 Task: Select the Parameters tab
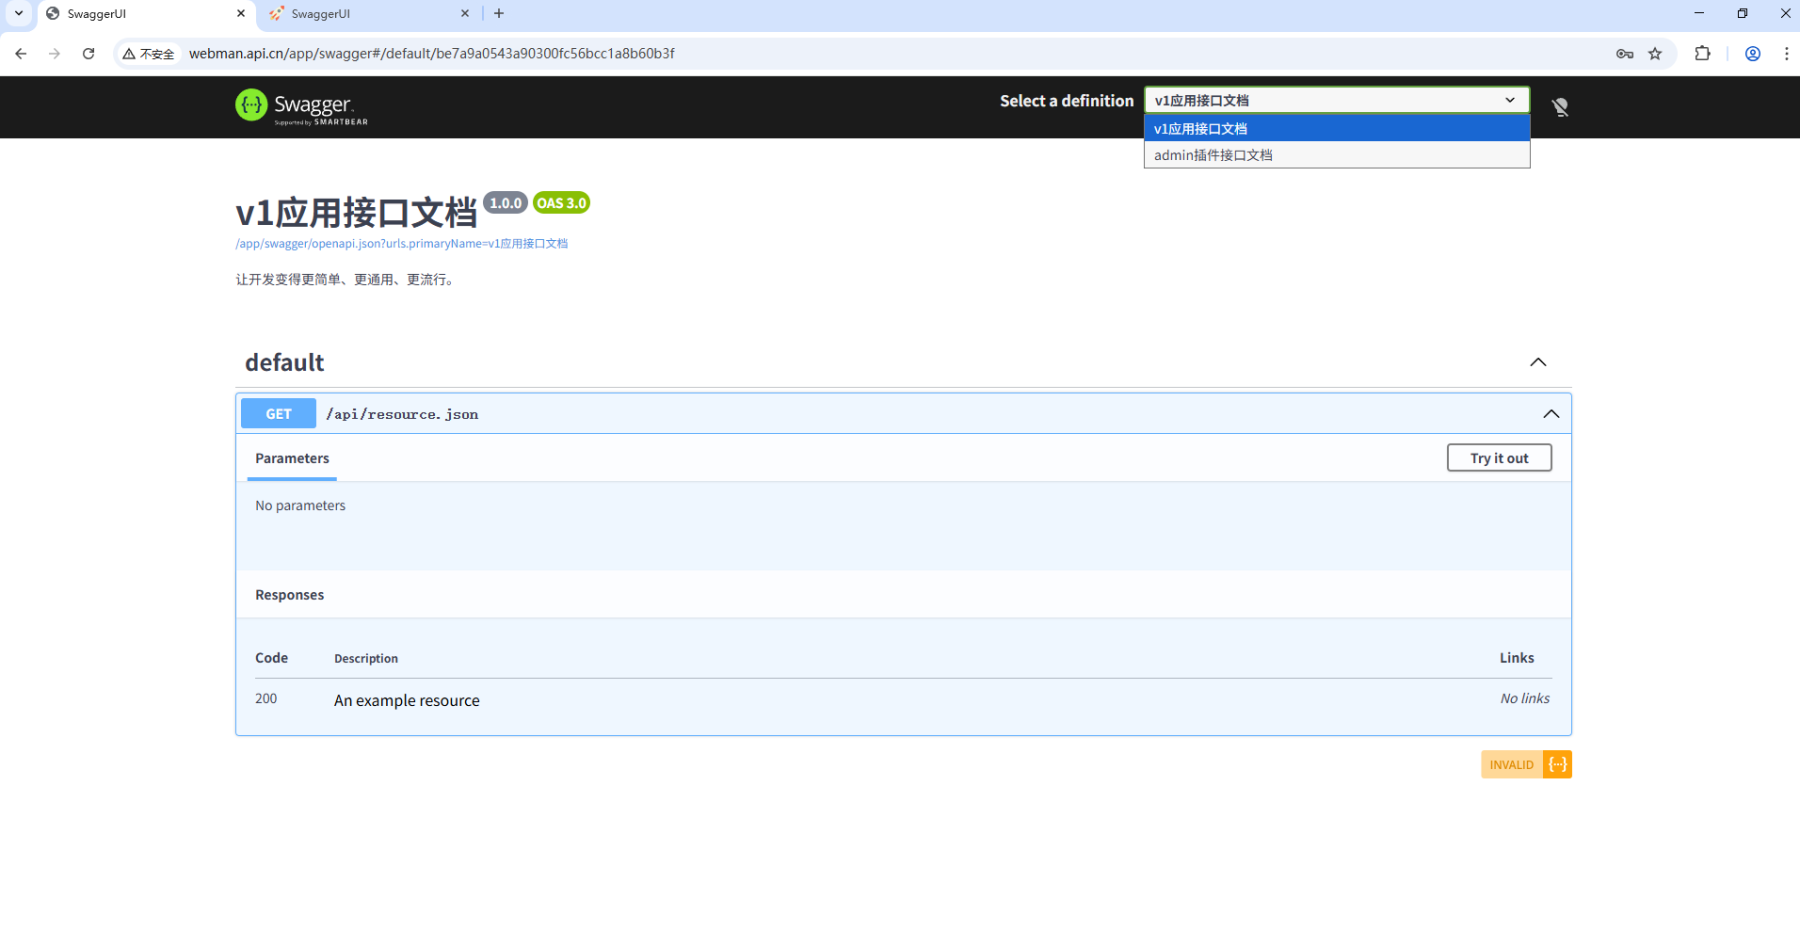point(292,459)
